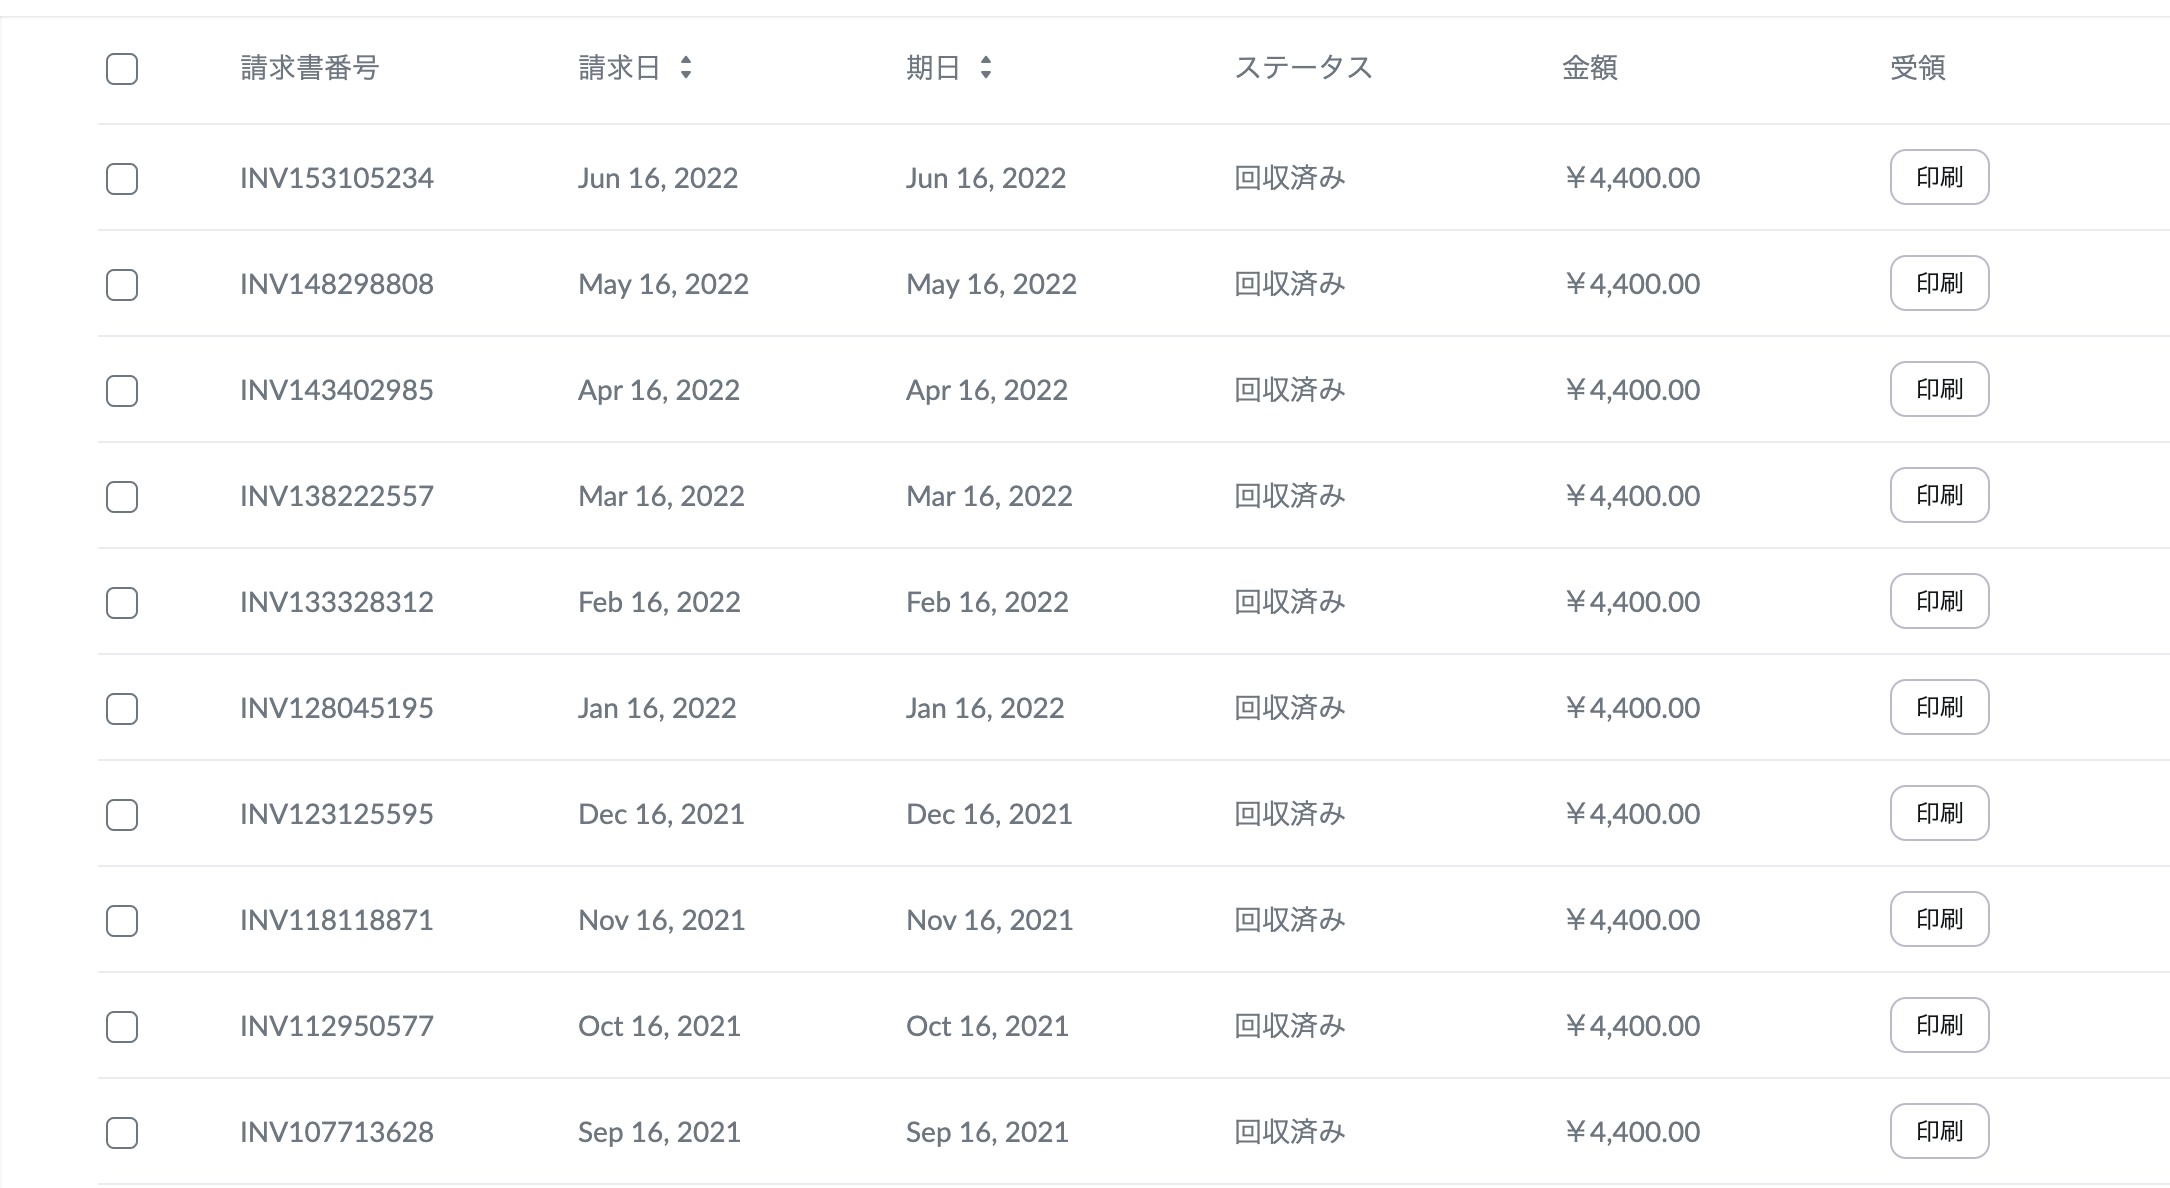The height and width of the screenshot is (1188, 2170).
Task: Select checkbox for invoice INV153105234
Action: pyautogui.click(x=122, y=179)
